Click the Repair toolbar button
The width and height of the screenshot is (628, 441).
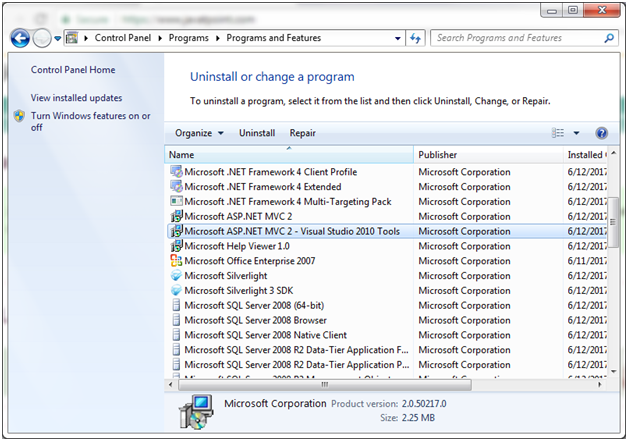pos(303,133)
